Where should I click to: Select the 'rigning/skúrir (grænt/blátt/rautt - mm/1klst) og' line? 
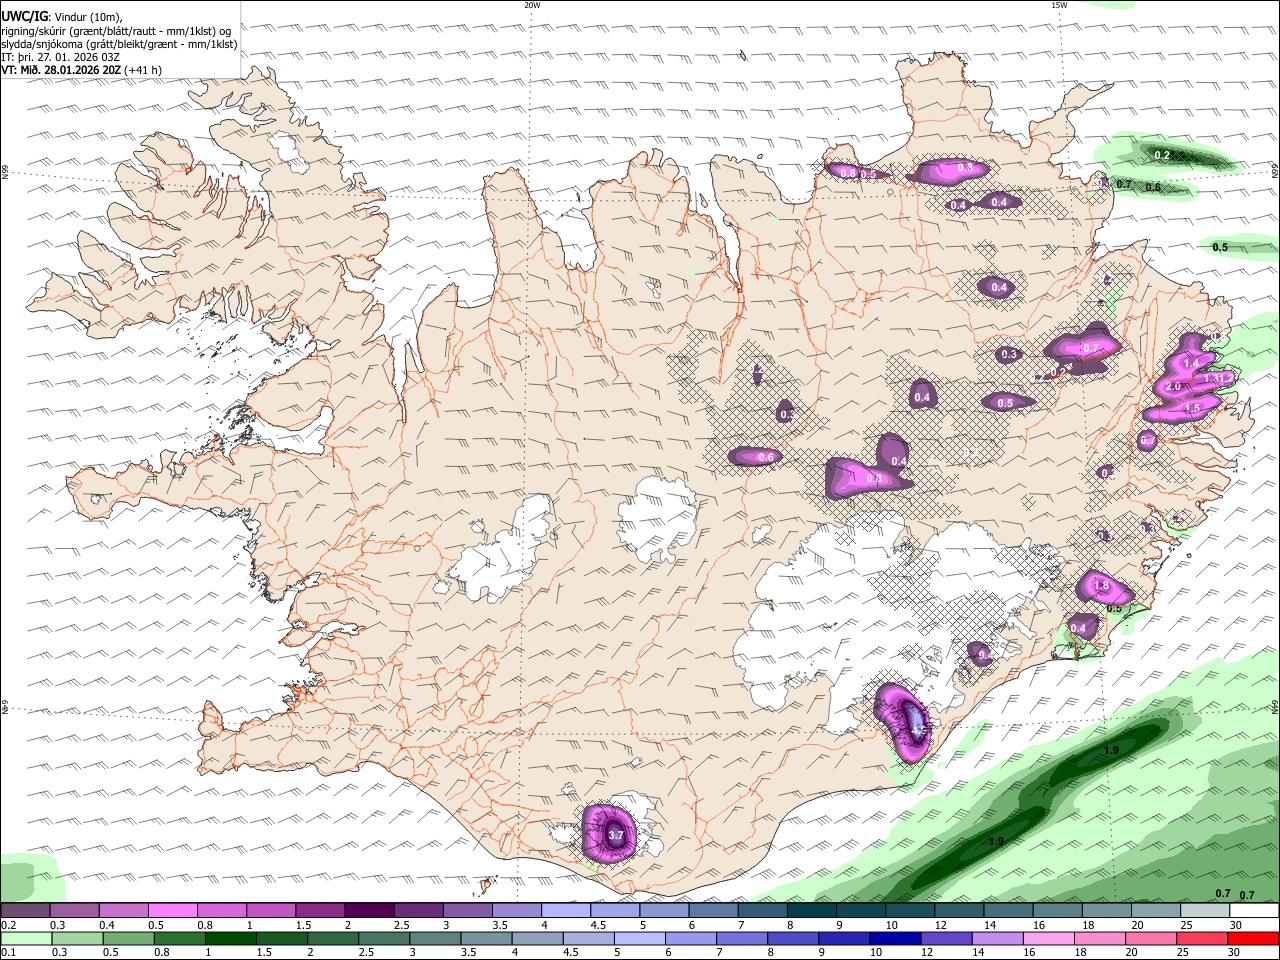(x=116, y=31)
